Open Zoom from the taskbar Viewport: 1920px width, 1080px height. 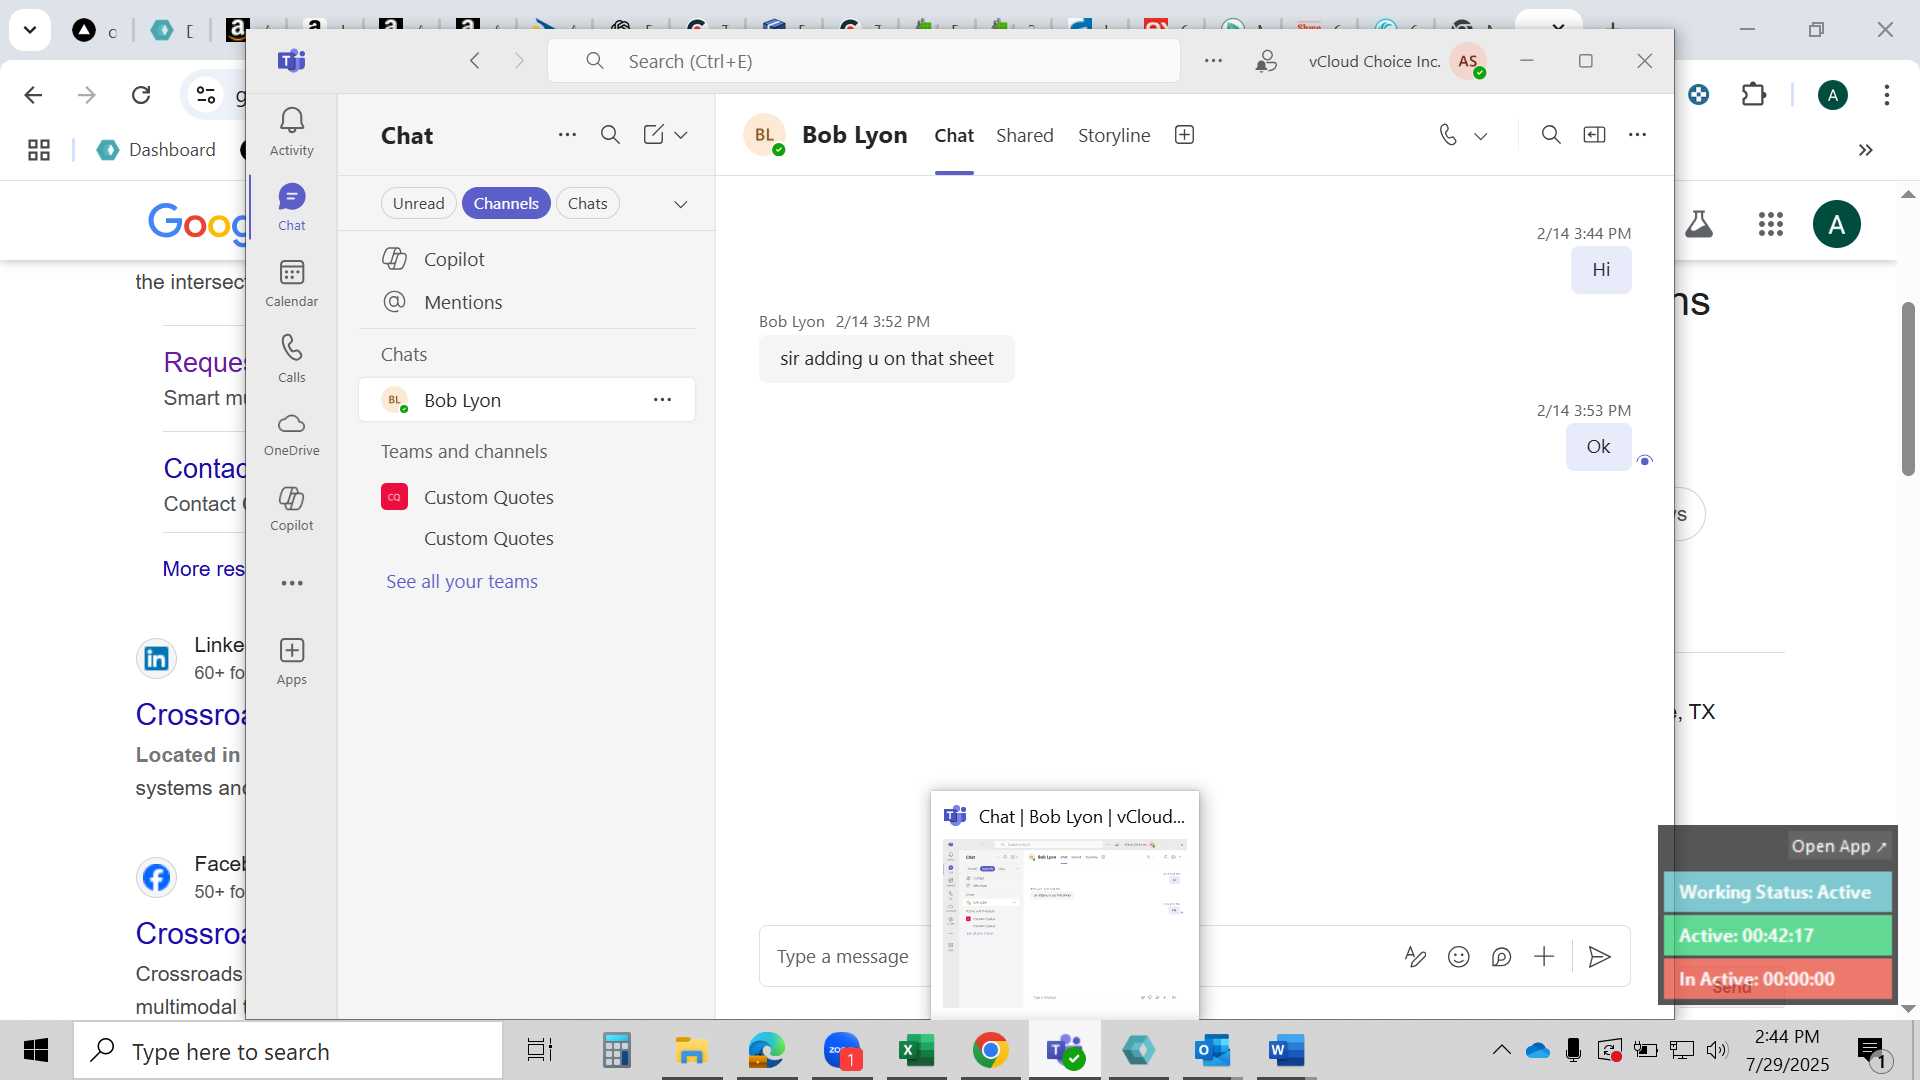842,1050
